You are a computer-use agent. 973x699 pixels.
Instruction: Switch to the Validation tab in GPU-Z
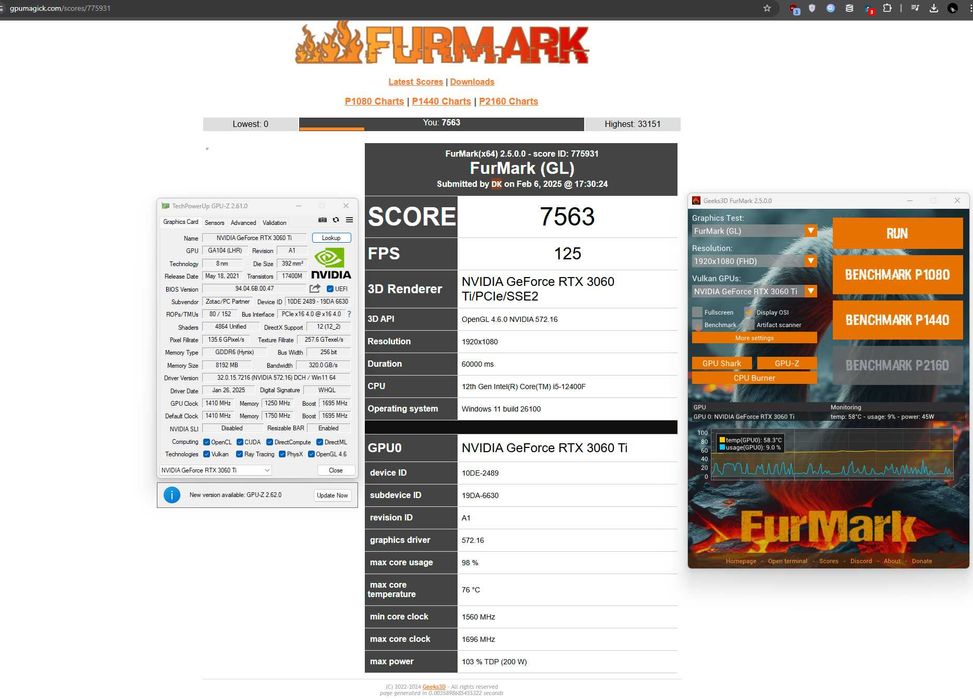[x=274, y=222]
